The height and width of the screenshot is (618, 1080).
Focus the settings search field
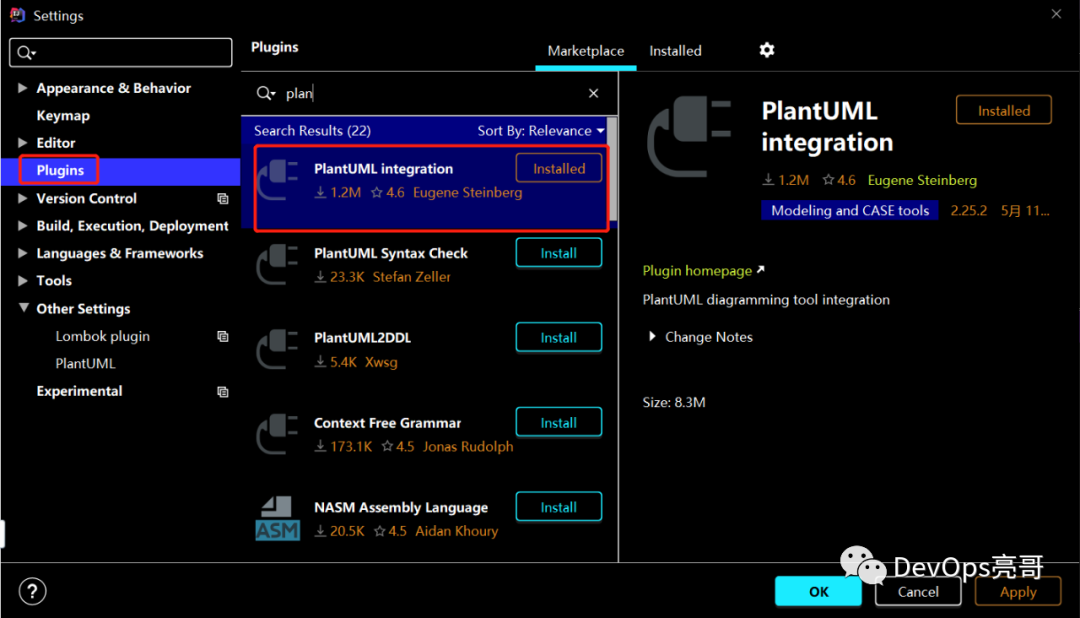coord(121,52)
